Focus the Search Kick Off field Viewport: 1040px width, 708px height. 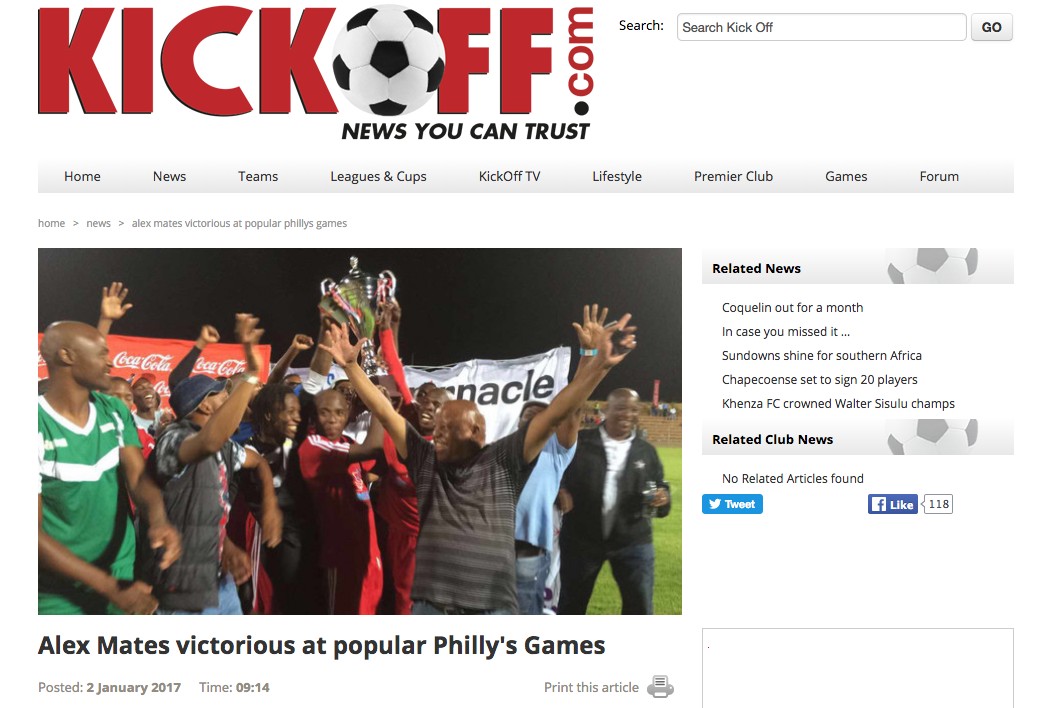coord(821,27)
